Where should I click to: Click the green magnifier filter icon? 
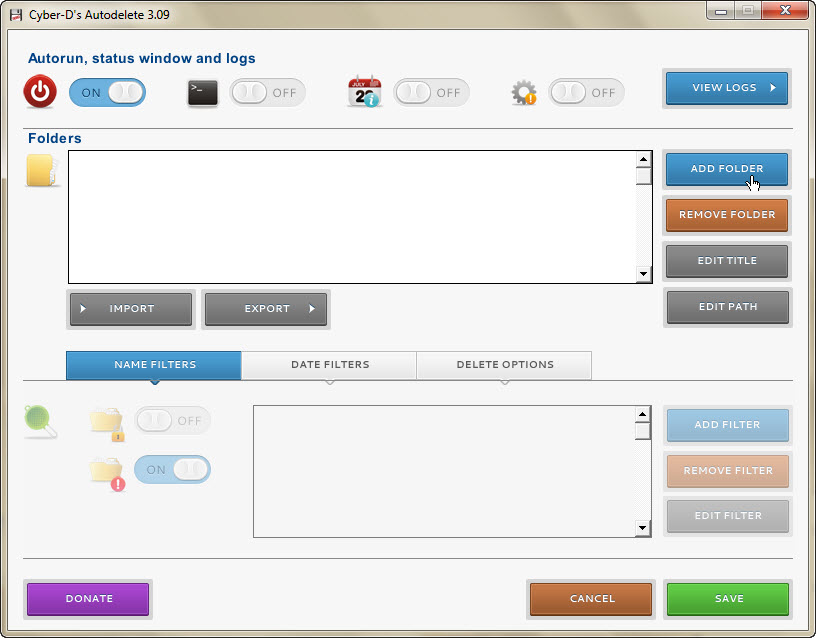[x=40, y=422]
